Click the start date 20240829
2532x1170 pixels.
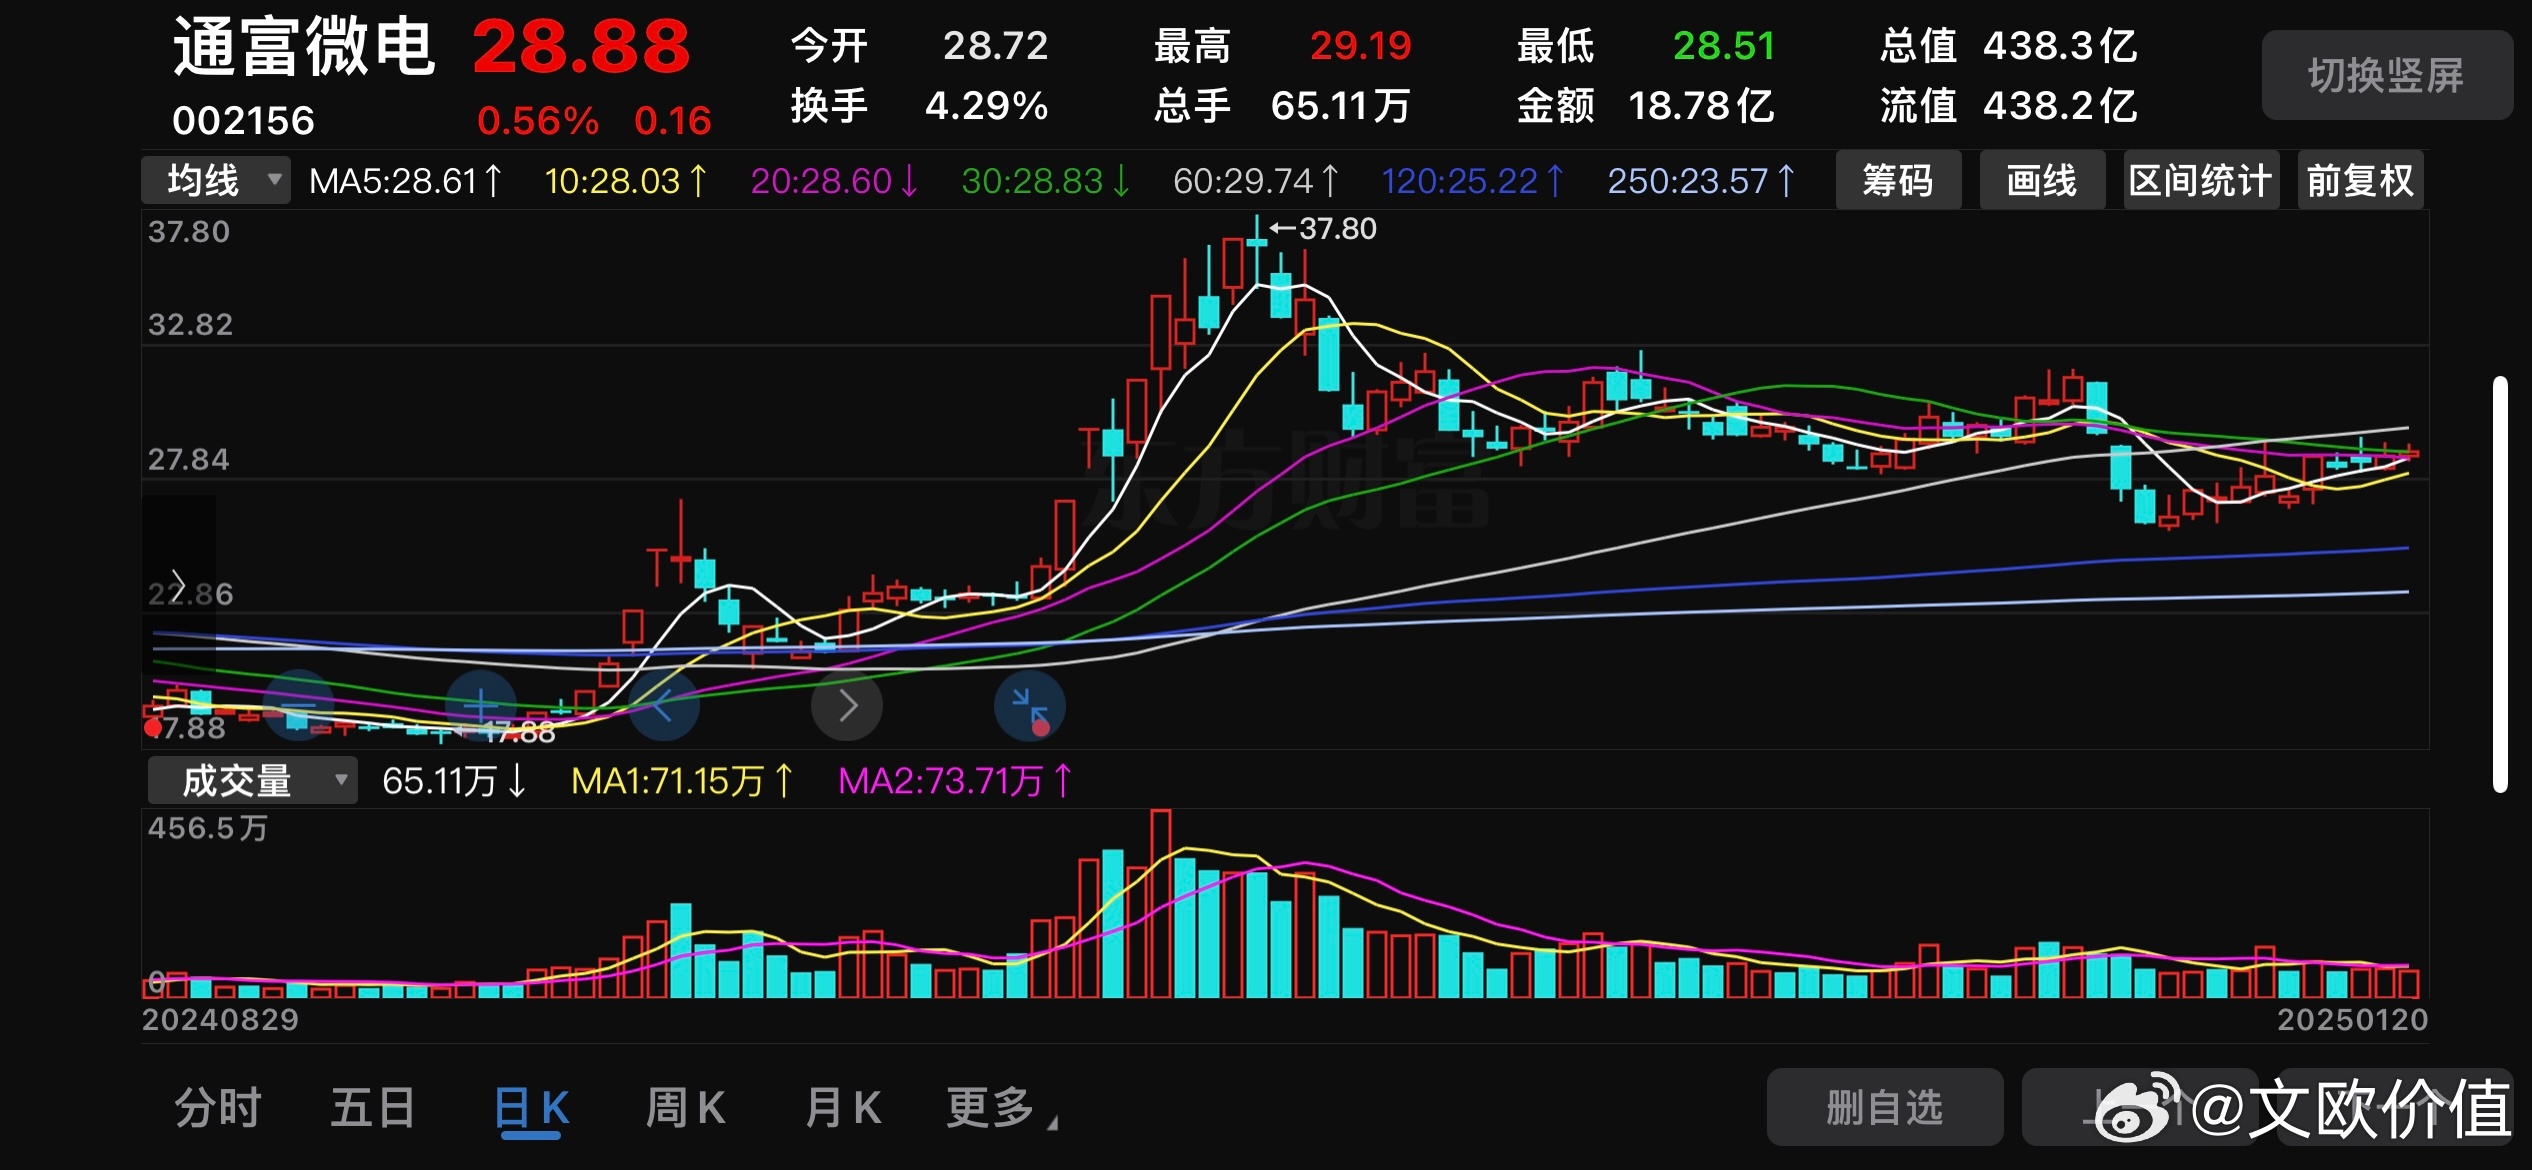click(x=221, y=1020)
